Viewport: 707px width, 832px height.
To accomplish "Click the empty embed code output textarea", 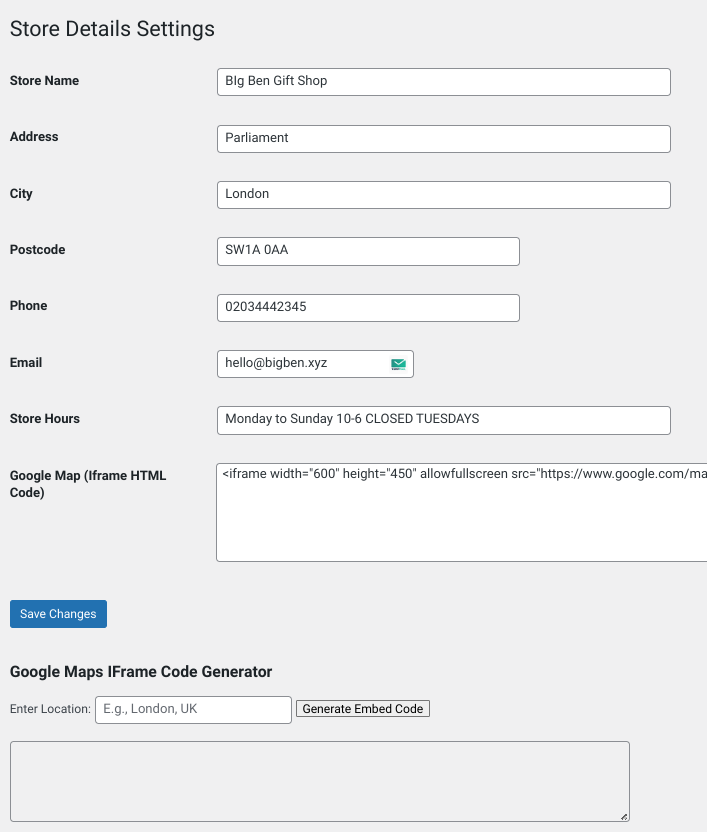I will 319,781.
